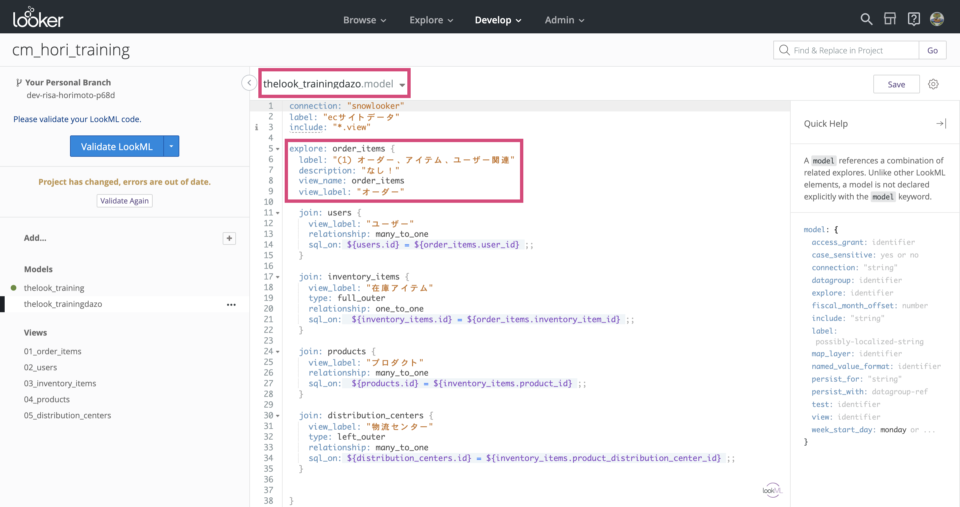Click 'Please validate your LookML code' link
Image resolution: width=960 pixels, height=507 pixels.
click(77, 119)
